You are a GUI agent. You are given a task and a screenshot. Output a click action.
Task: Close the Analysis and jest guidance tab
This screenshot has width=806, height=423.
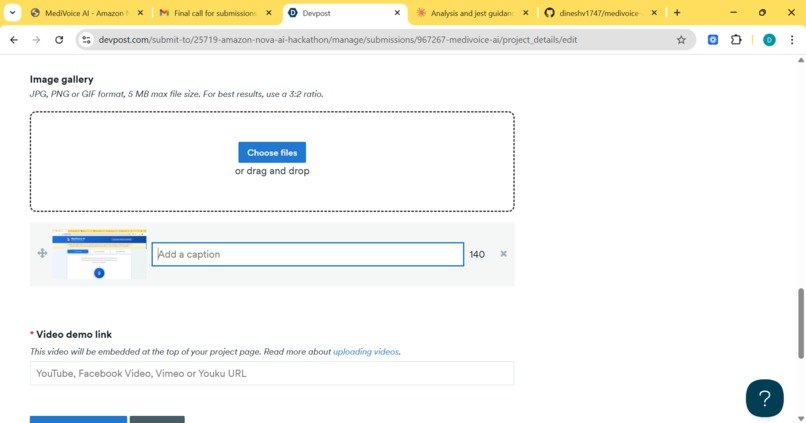pyautogui.click(x=525, y=13)
